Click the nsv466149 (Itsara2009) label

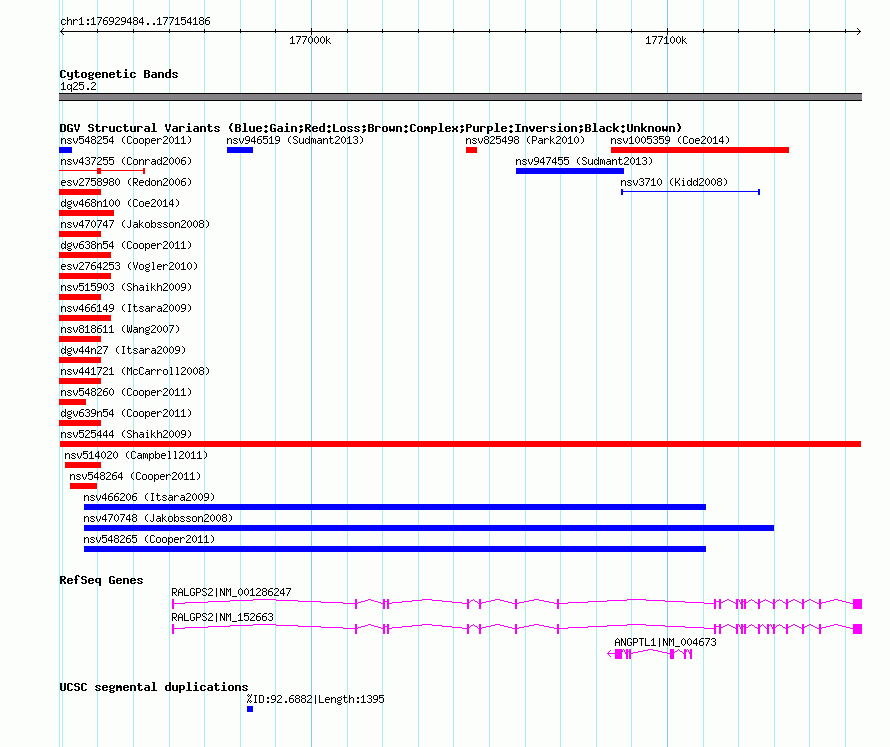126,308
